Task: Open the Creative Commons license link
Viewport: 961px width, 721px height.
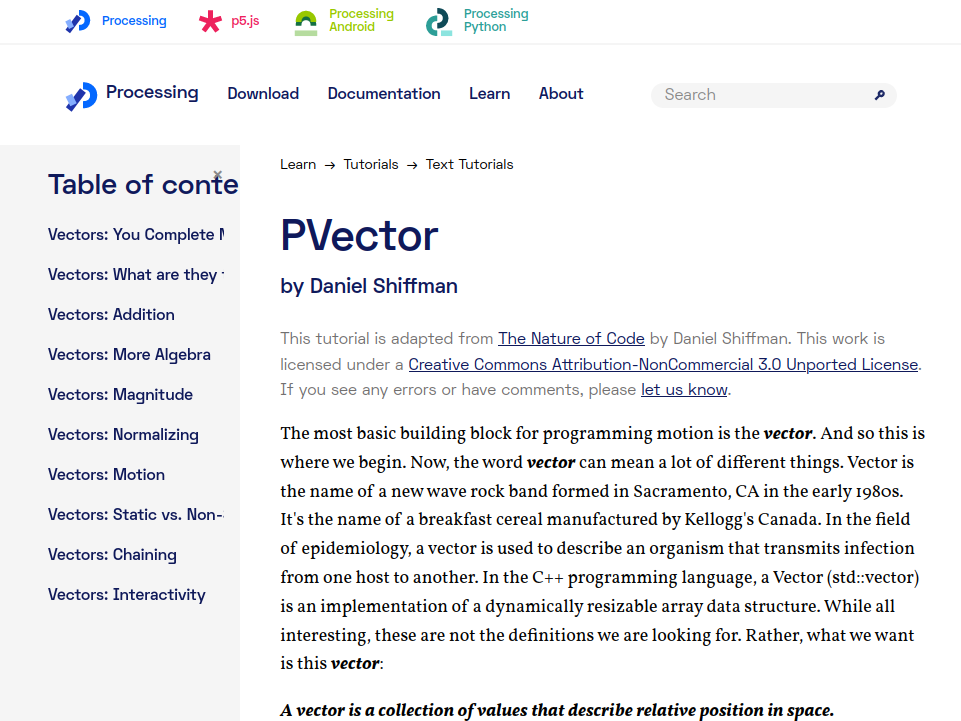Action: pos(663,365)
